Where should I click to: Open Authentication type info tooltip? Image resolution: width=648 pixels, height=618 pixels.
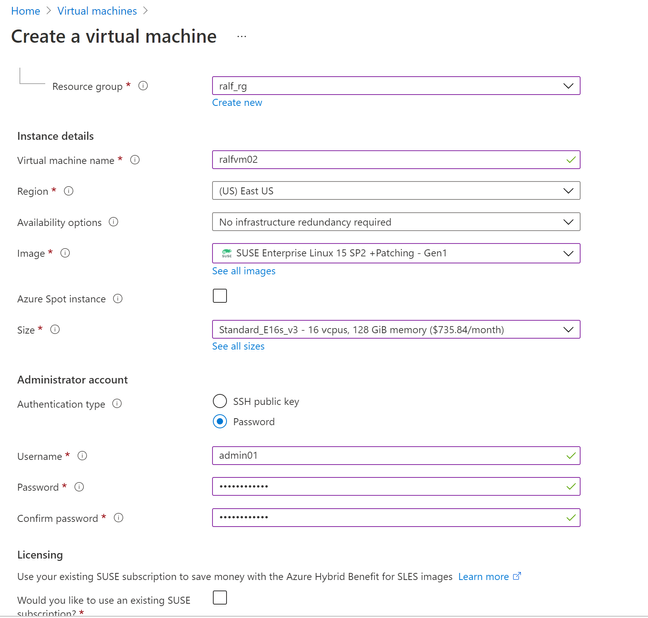[117, 403]
